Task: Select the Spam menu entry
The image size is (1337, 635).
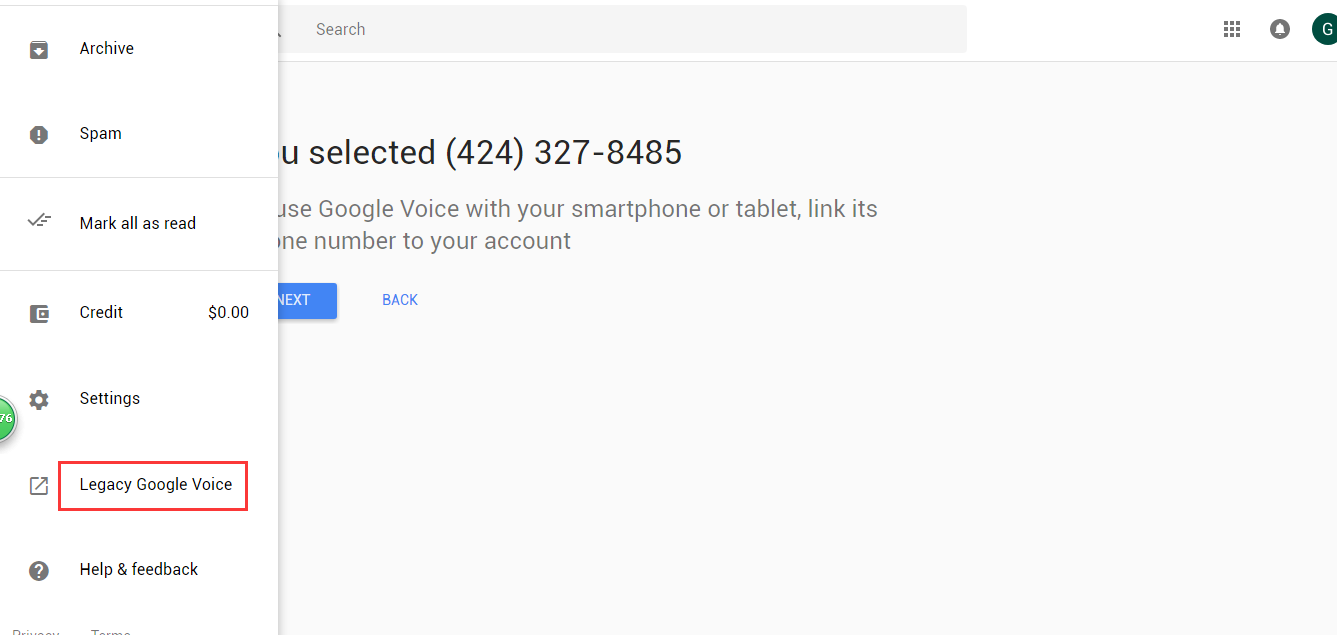Action: click(139, 133)
